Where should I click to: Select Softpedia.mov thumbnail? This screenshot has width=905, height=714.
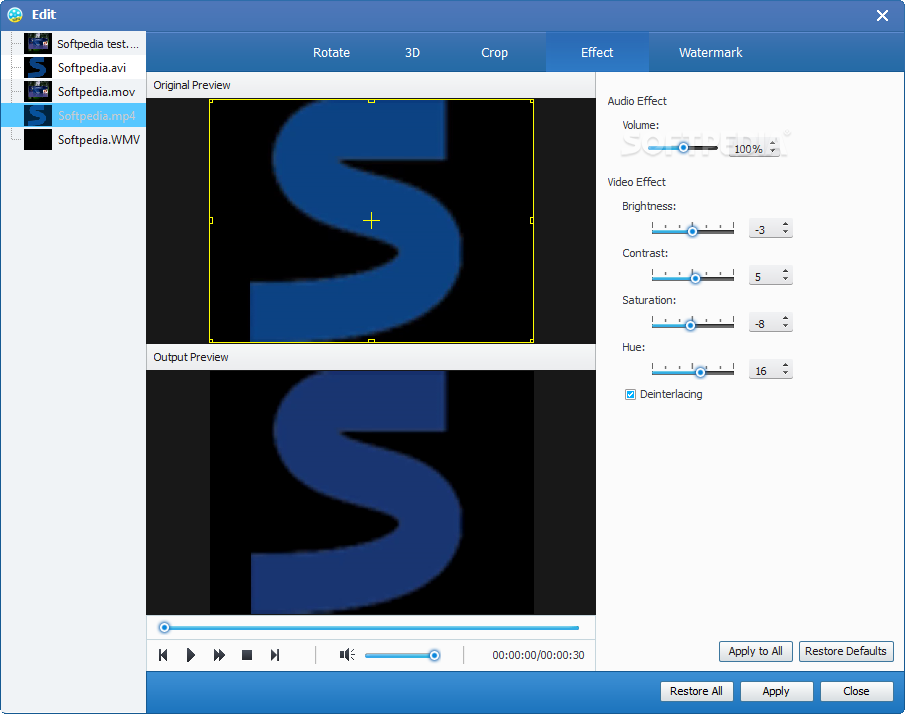38,92
